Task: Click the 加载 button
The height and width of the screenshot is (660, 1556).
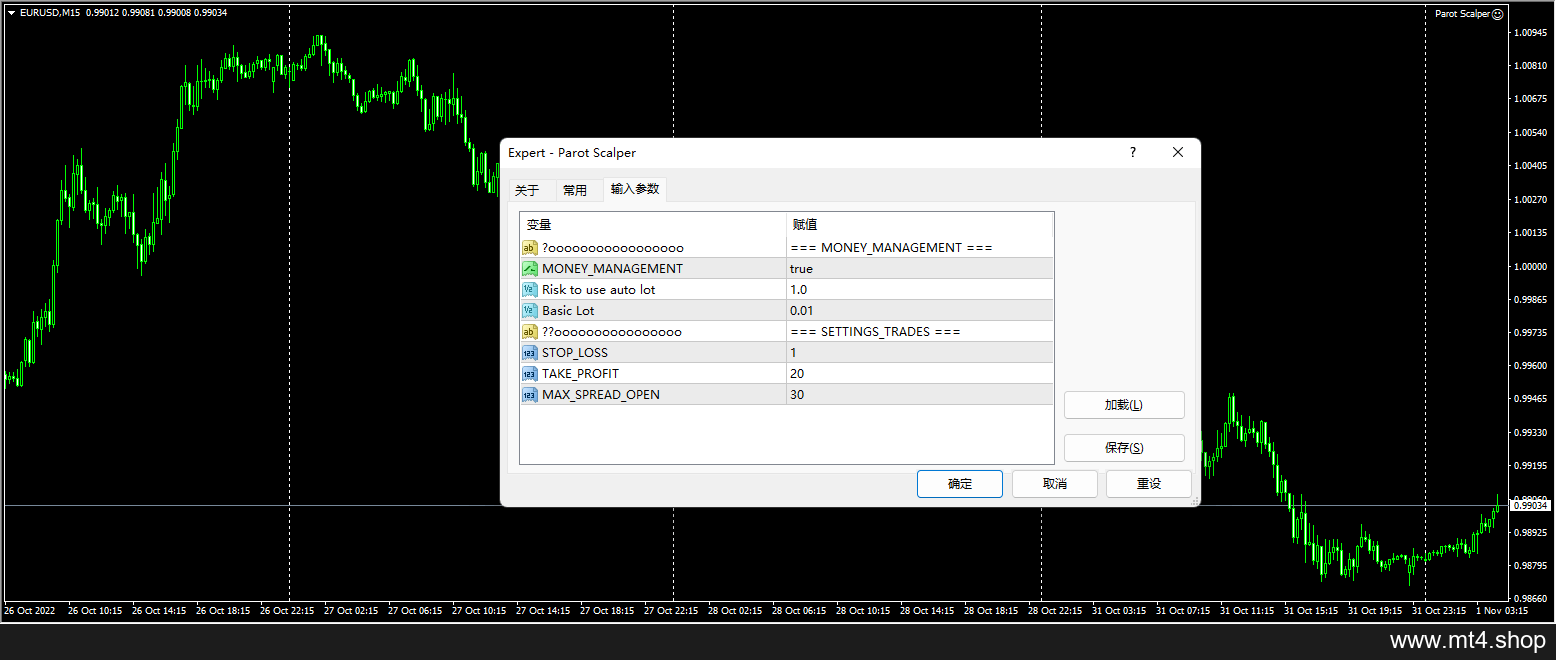Action: [x=1124, y=405]
